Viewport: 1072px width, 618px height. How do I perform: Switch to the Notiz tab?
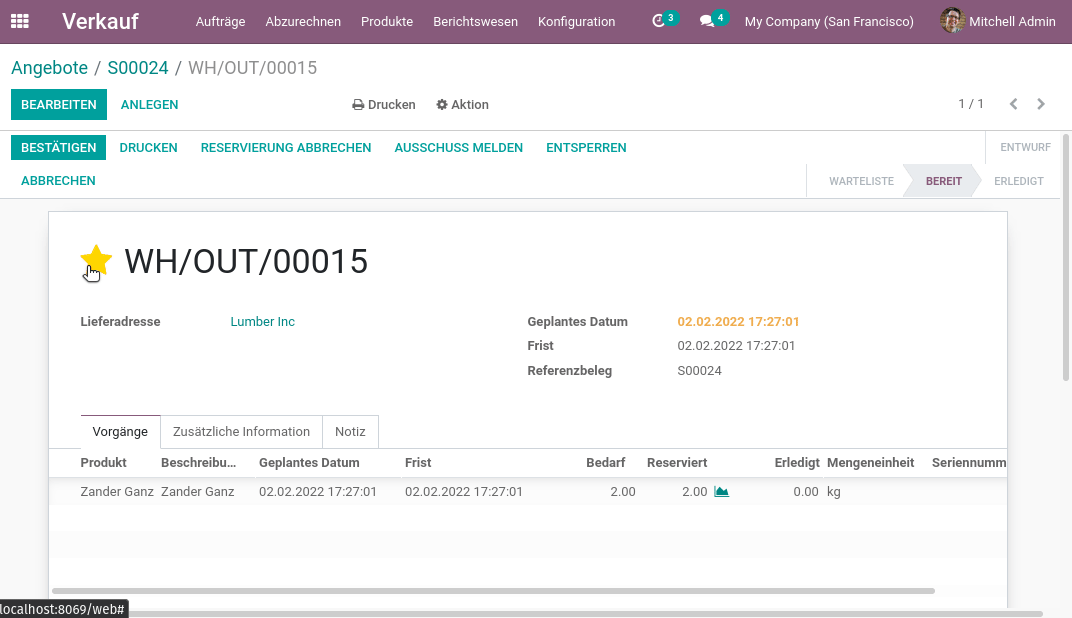(x=350, y=431)
